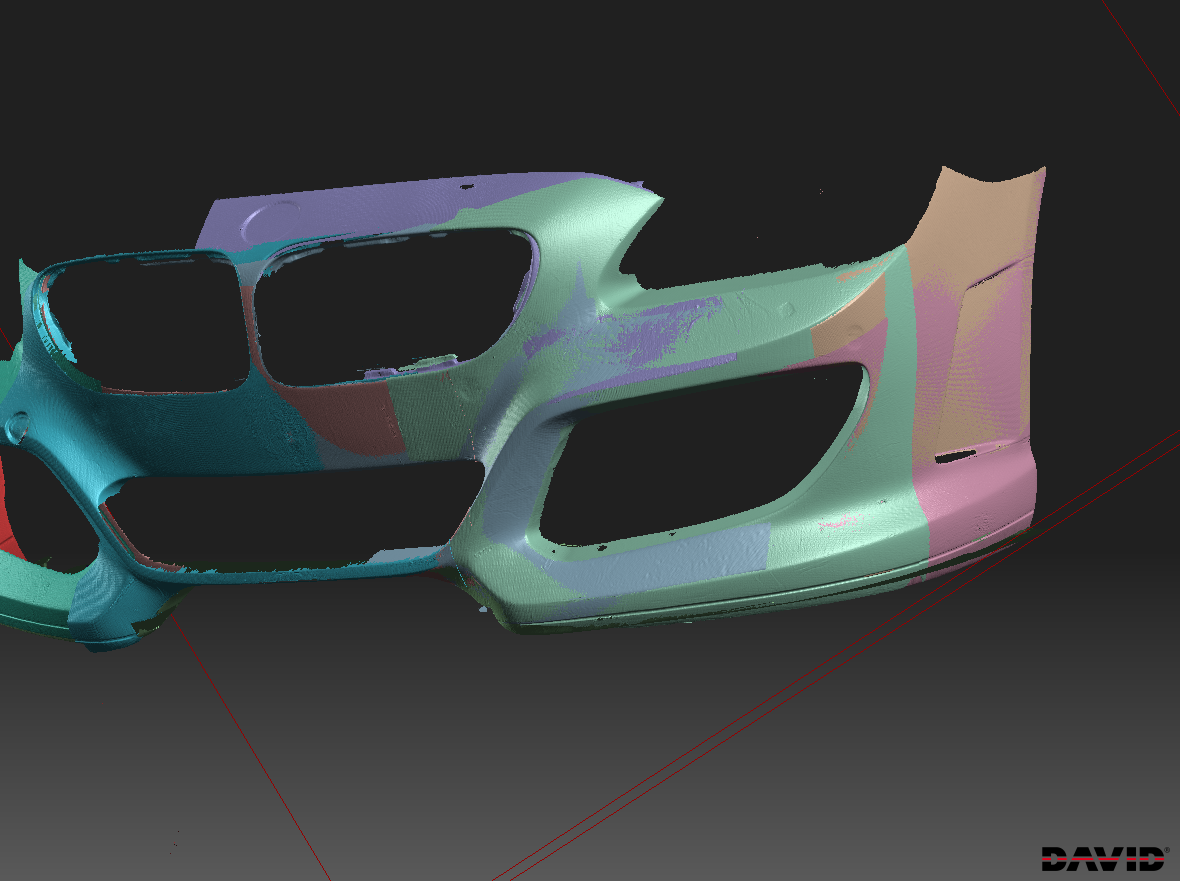This screenshot has width=1180, height=881.
Task: Click the red scan fragment at far left
Action: click(8, 520)
